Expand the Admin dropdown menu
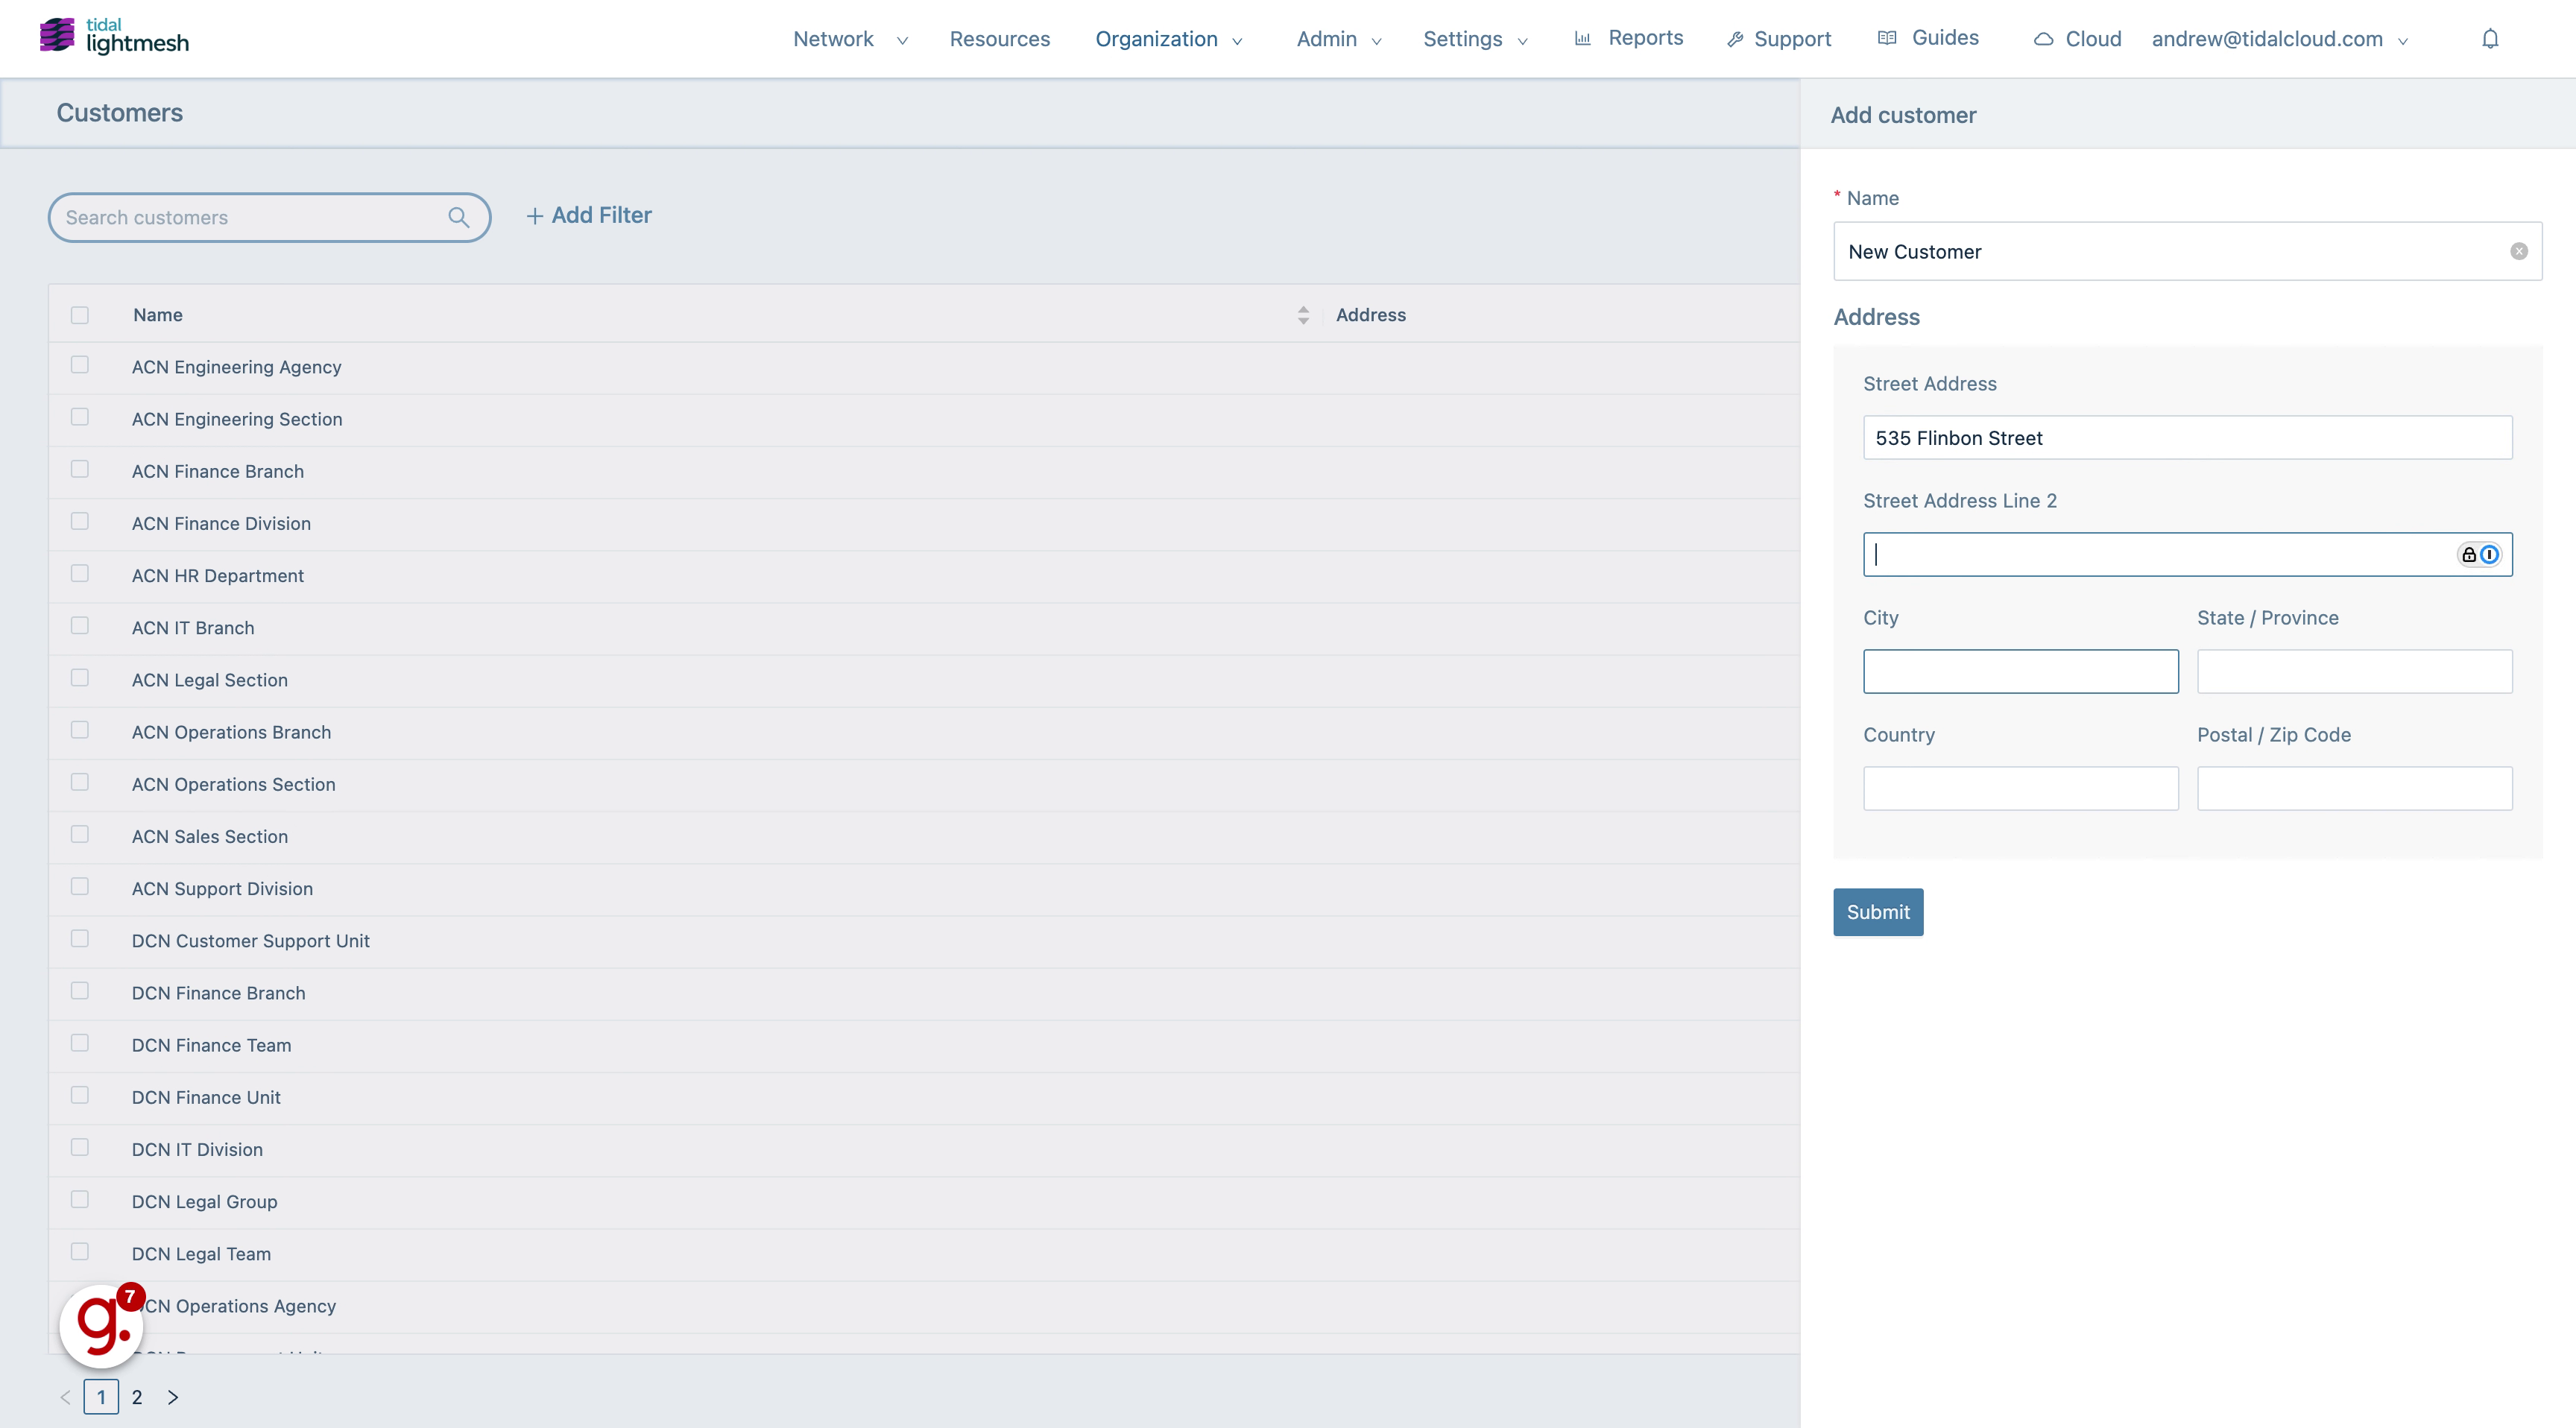Screen dimensions: 2576x1428 coord(1339,39)
